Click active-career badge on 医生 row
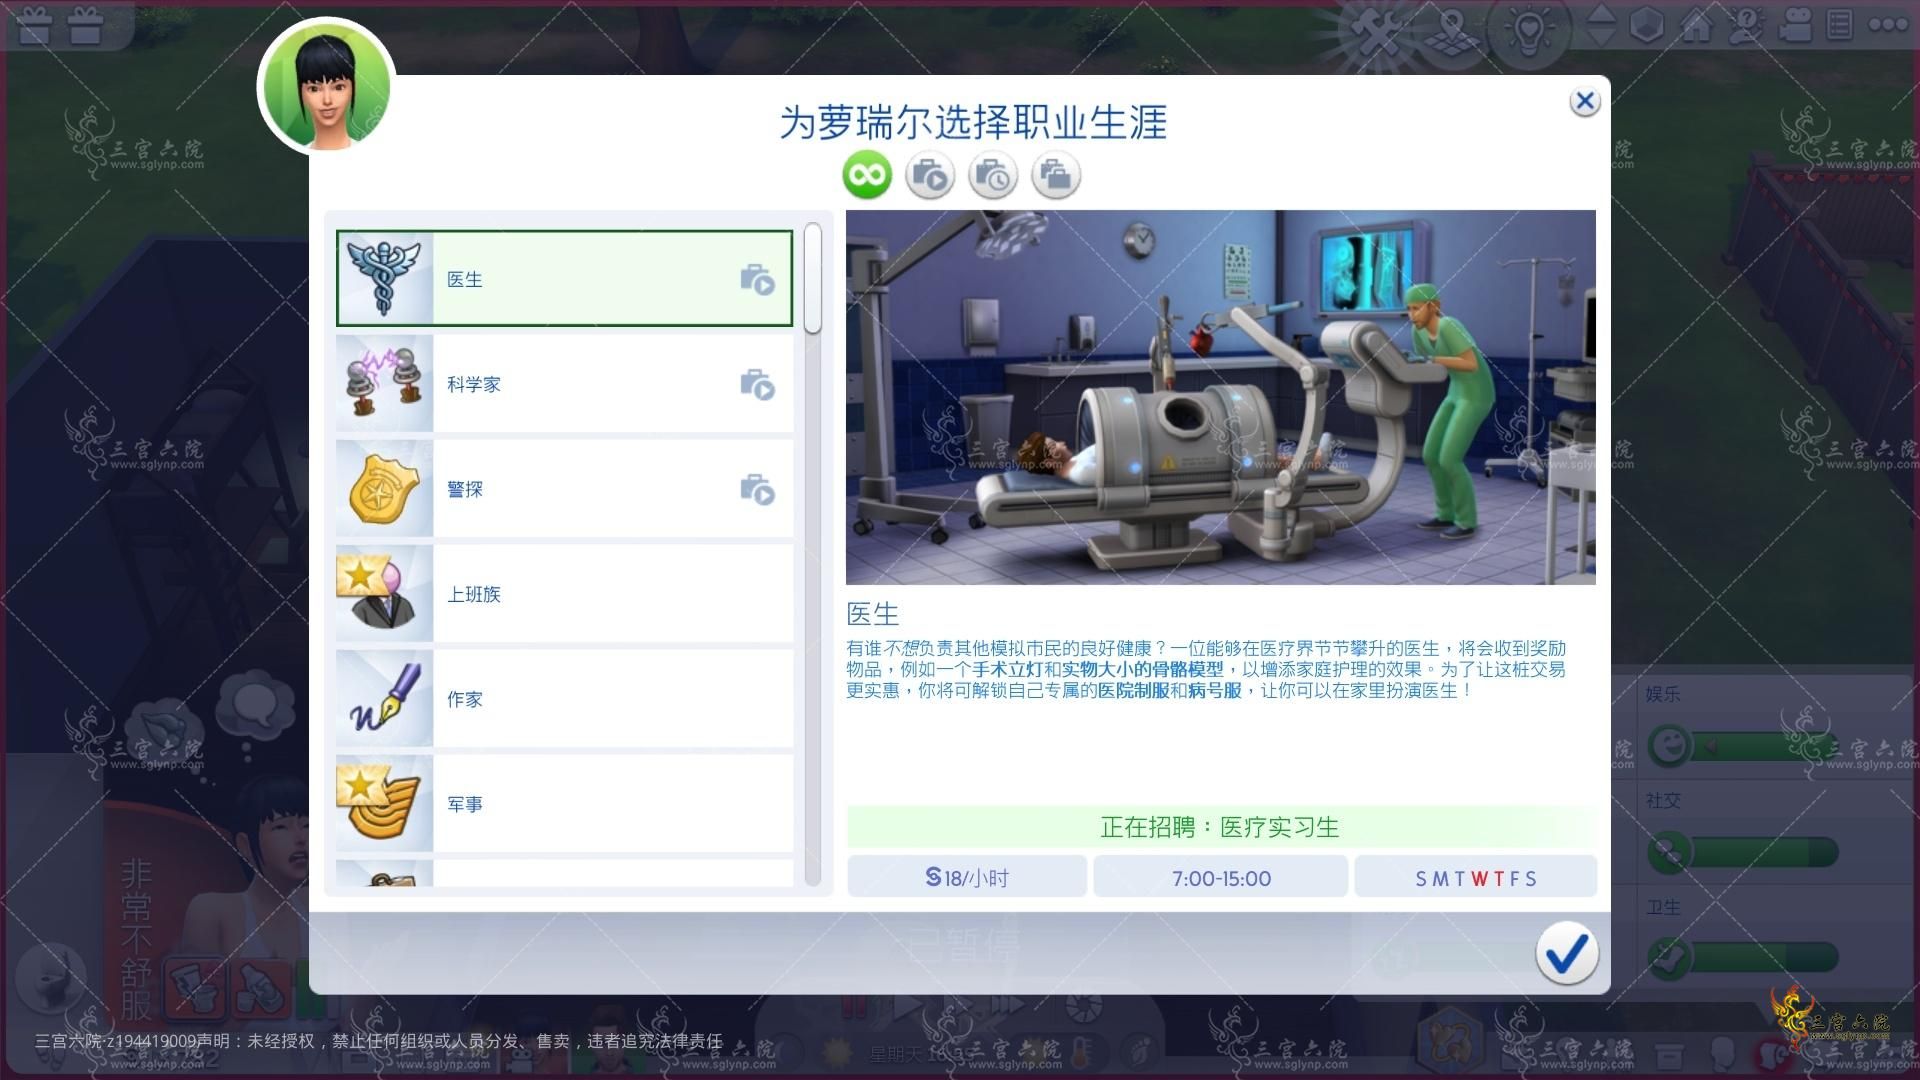The width and height of the screenshot is (1920, 1080). click(757, 280)
